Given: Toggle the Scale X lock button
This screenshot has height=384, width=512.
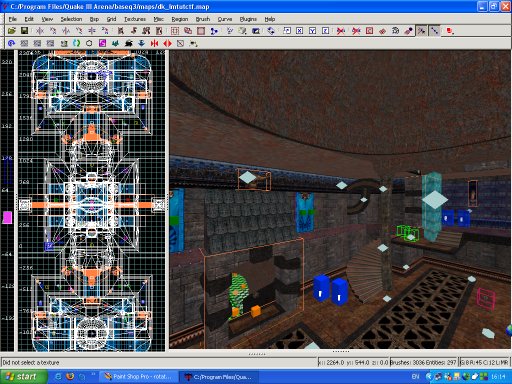Looking at the screenshot, I should click(300, 31).
